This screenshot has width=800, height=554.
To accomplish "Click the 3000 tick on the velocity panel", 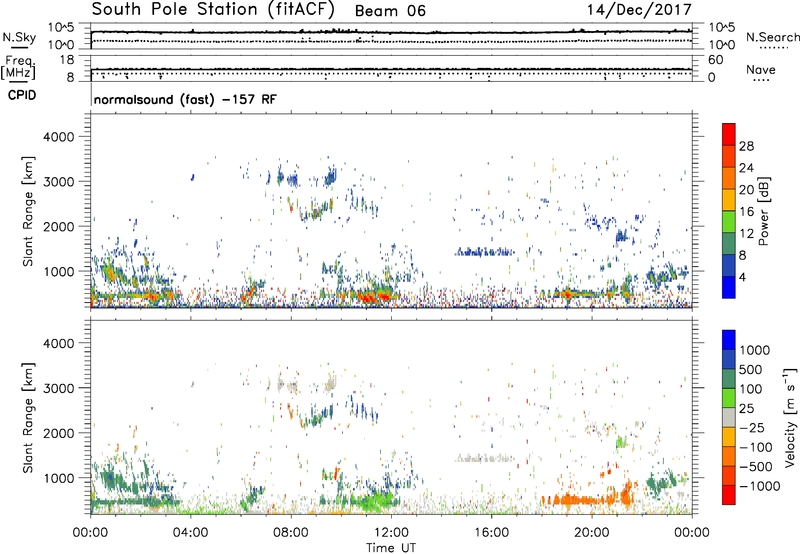I will tap(58, 388).
